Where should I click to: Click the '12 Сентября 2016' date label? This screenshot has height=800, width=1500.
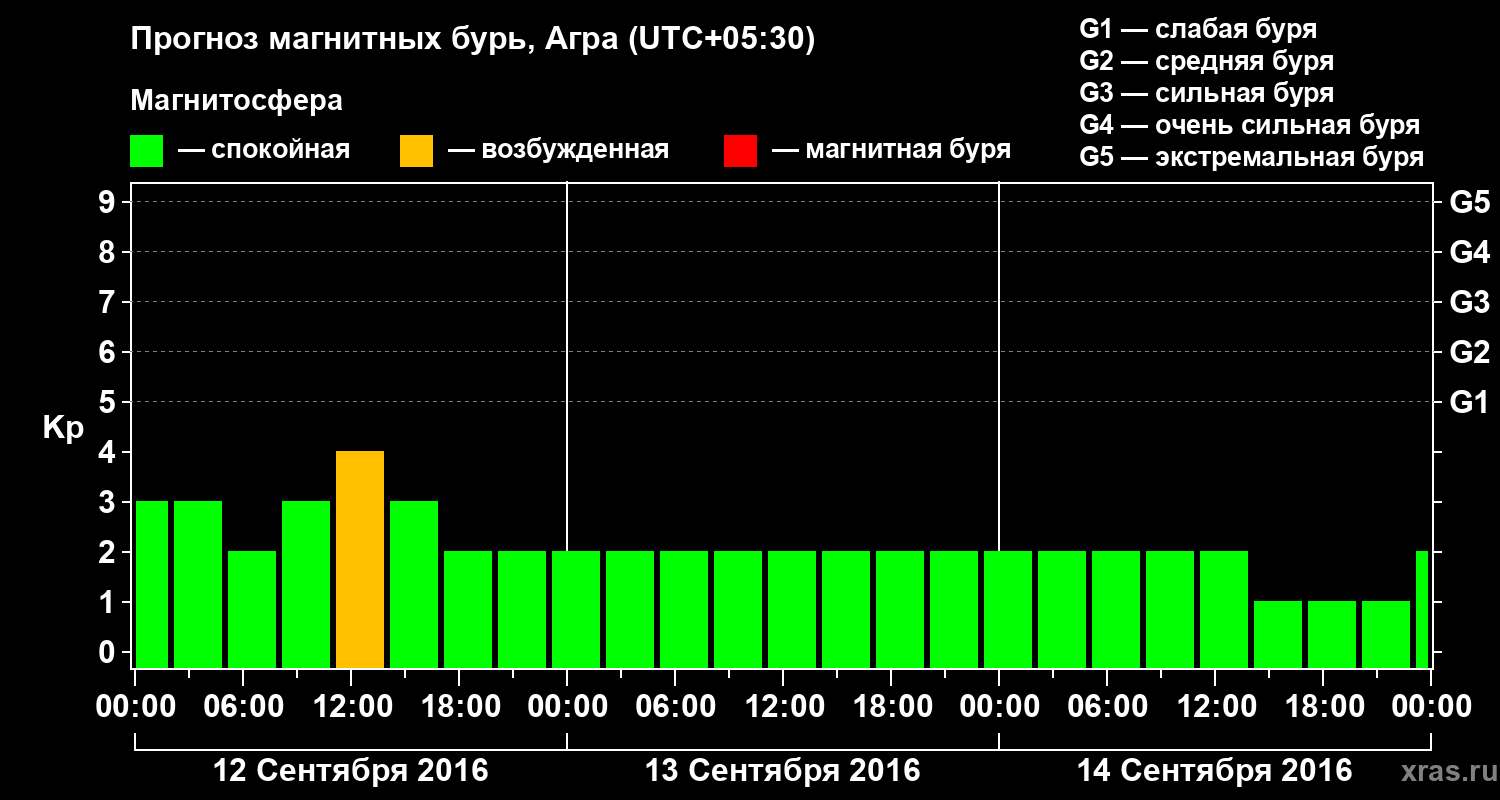(351, 771)
